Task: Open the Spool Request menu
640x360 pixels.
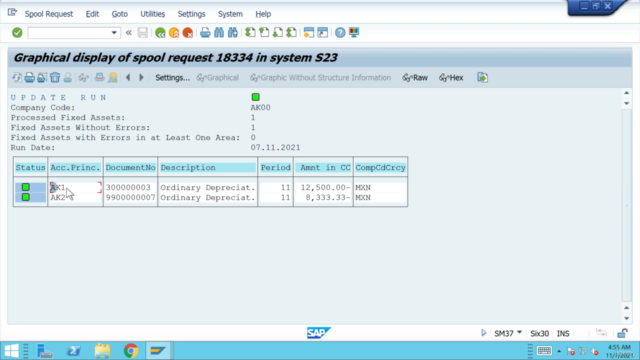Action: tap(49, 14)
